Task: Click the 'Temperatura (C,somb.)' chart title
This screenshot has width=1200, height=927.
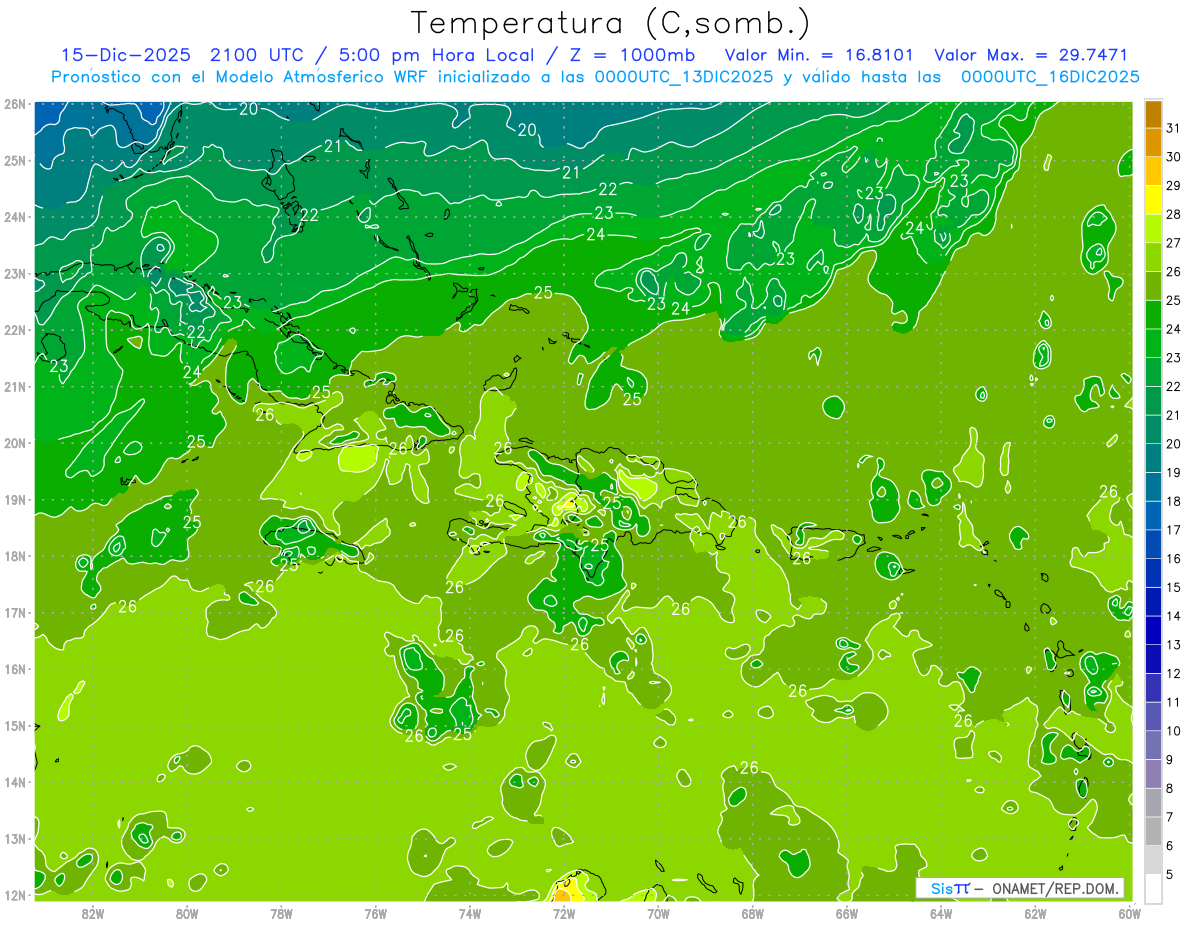Action: [x=611, y=23]
